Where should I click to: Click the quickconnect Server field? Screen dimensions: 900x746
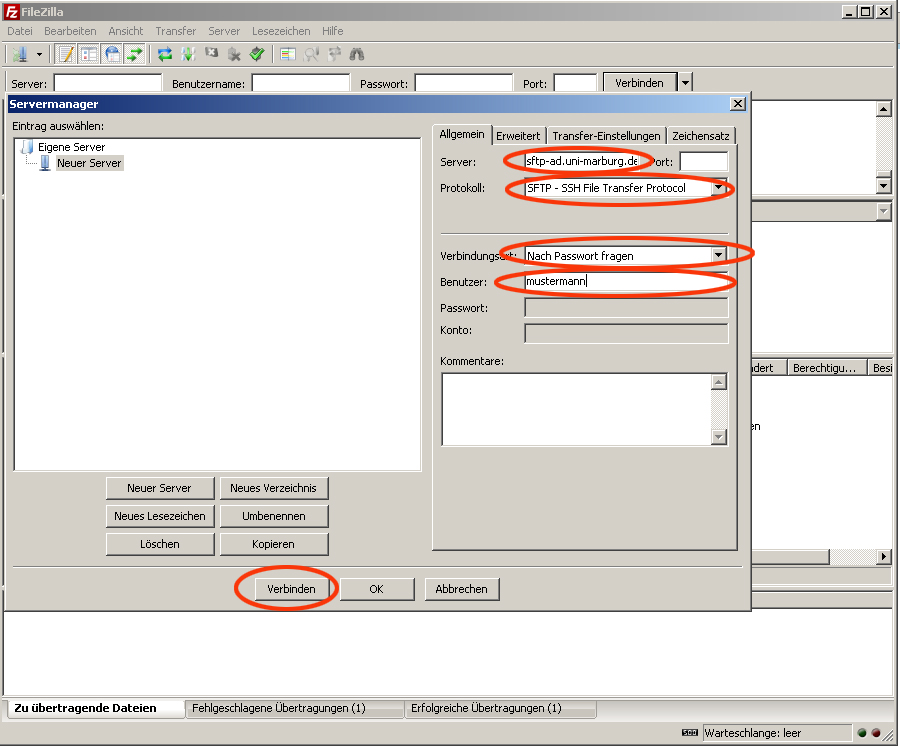click(x=107, y=83)
